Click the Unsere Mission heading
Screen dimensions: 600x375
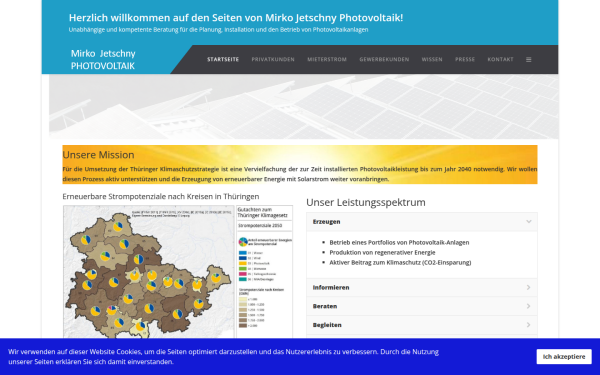[x=98, y=155]
